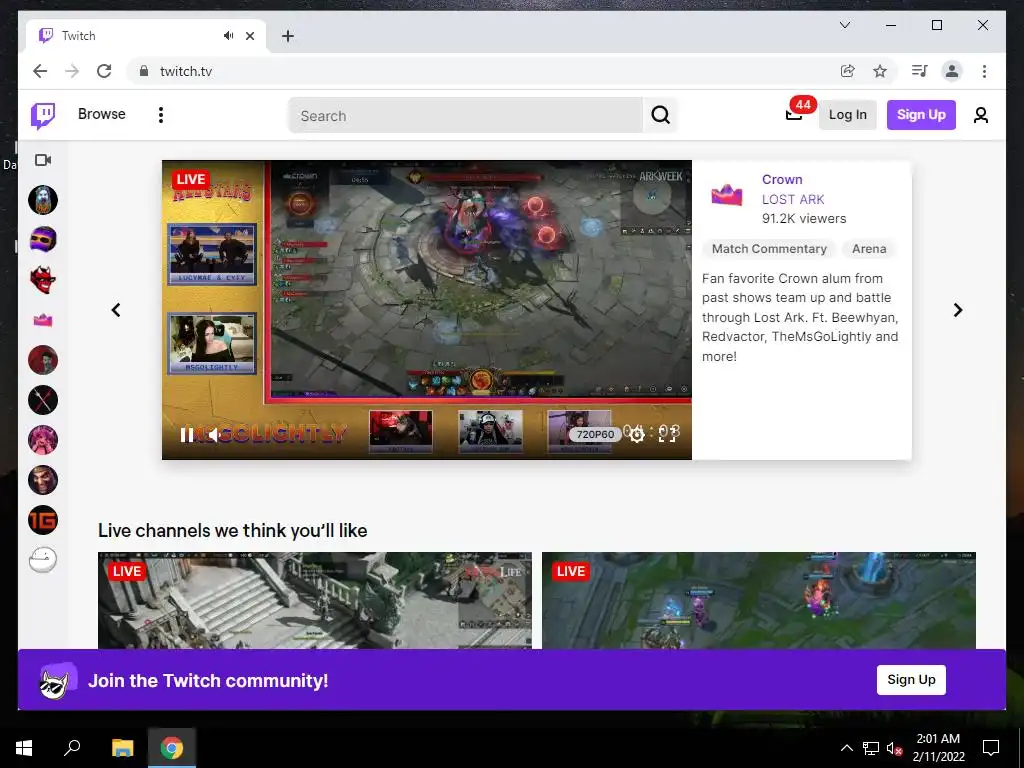The height and width of the screenshot is (768, 1024).
Task: Open the red devil avatar channel
Action: pos(43,280)
